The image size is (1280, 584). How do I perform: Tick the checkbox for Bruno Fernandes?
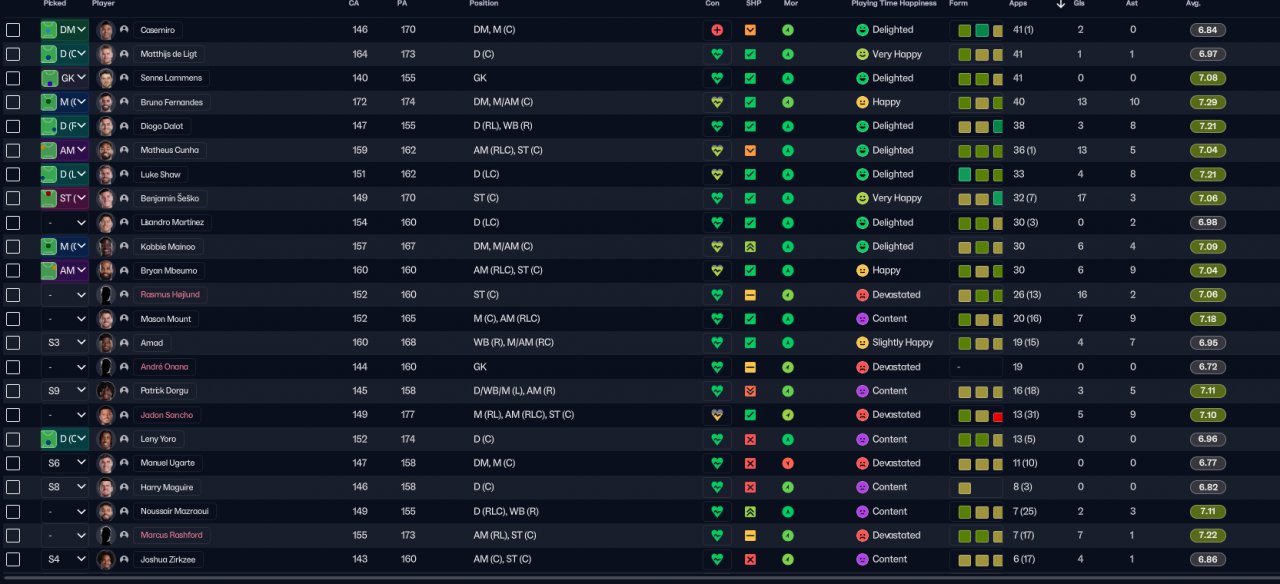tap(13, 102)
